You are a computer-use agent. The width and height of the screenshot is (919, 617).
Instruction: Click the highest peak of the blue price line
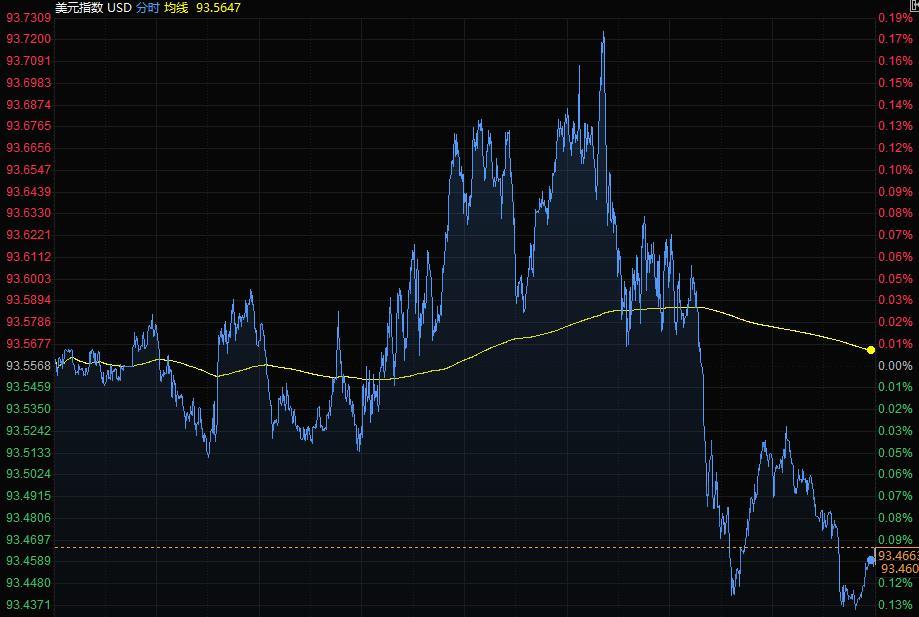(603, 33)
